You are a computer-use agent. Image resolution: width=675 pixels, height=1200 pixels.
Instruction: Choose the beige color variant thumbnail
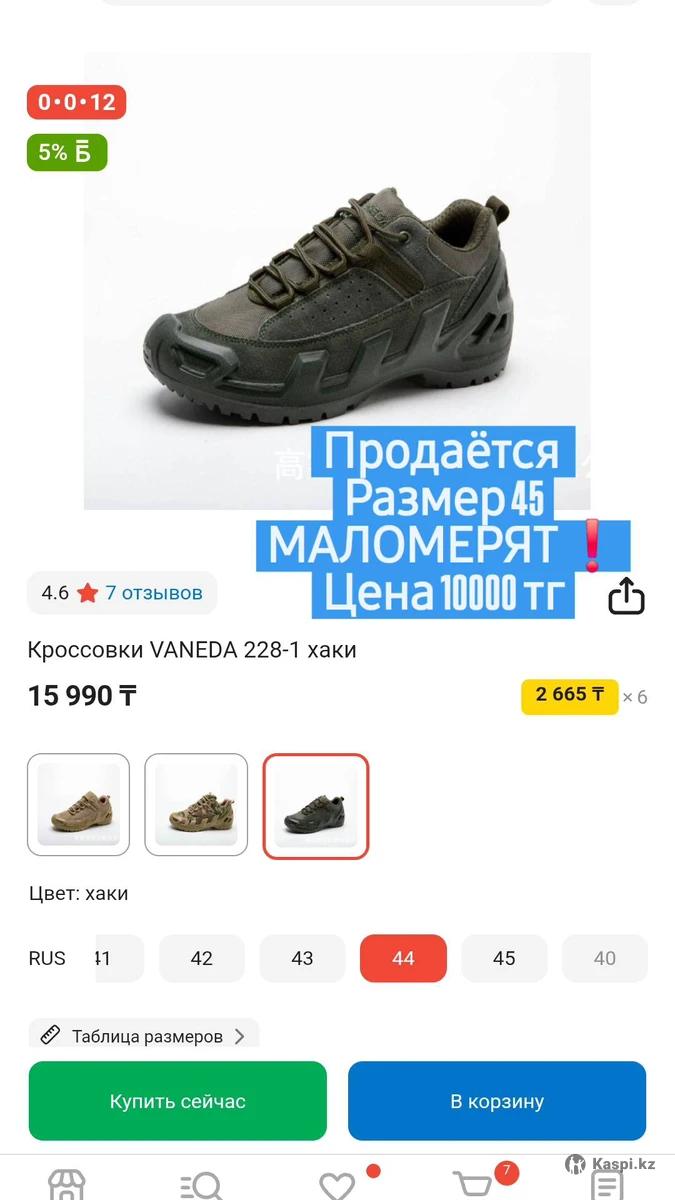pyautogui.click(x=78, y=805)
